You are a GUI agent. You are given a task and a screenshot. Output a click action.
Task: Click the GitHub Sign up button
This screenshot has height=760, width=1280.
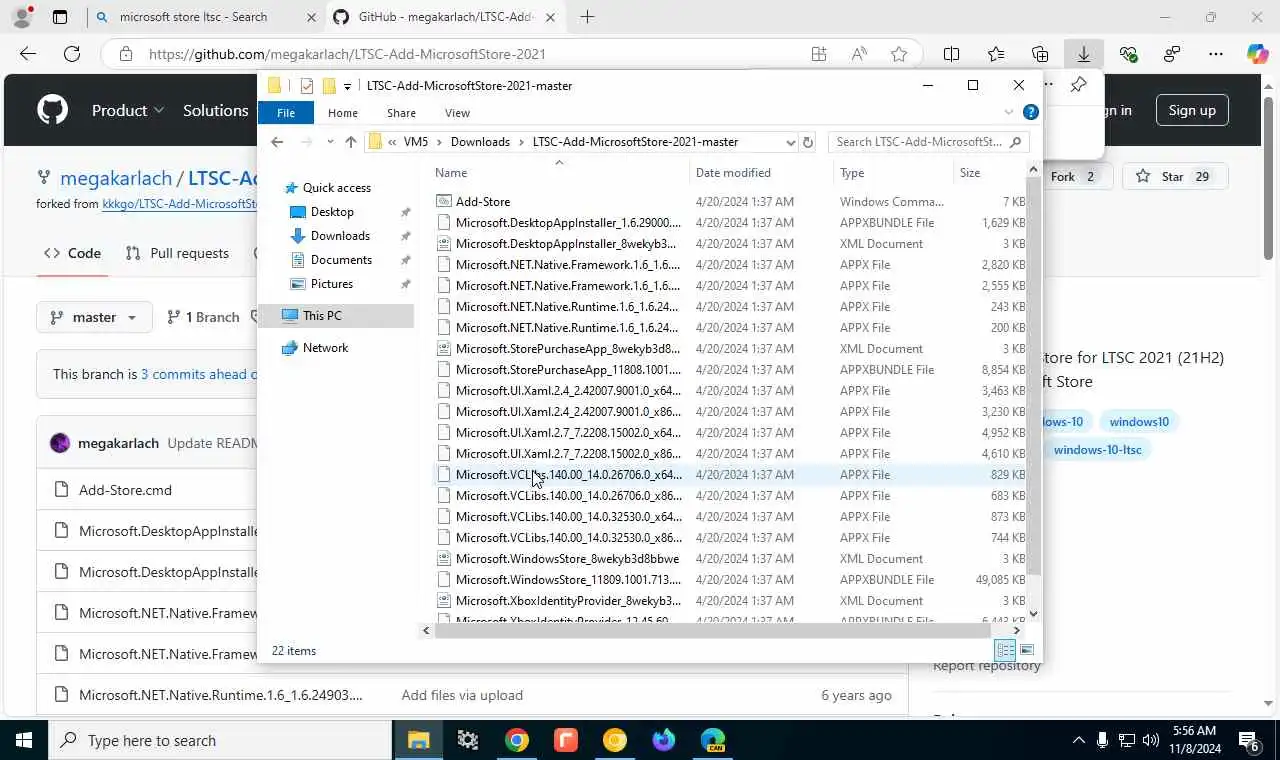tap(1192, 110)
